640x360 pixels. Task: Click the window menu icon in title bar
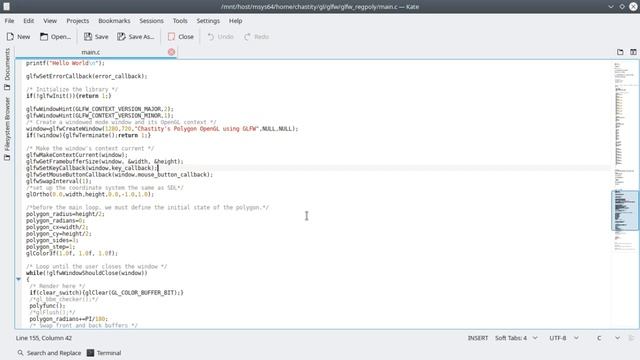(x=7, y=7)
